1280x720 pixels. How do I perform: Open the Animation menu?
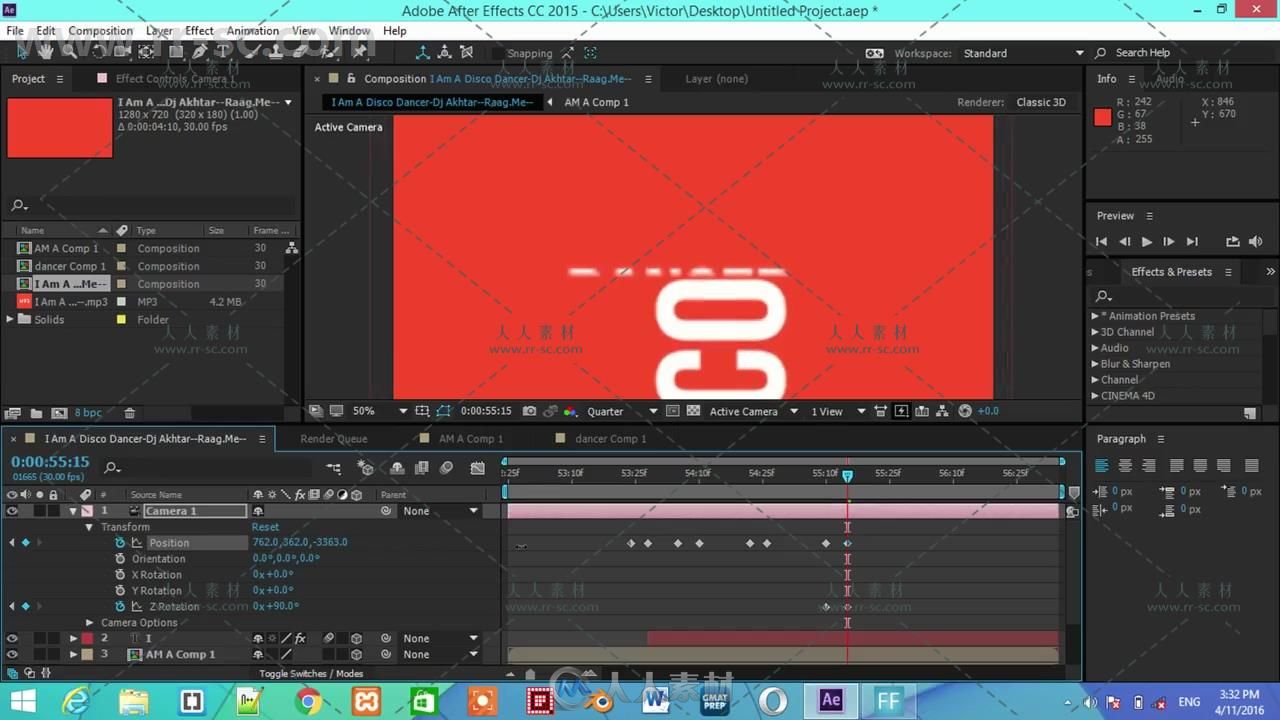coord(253,31)
